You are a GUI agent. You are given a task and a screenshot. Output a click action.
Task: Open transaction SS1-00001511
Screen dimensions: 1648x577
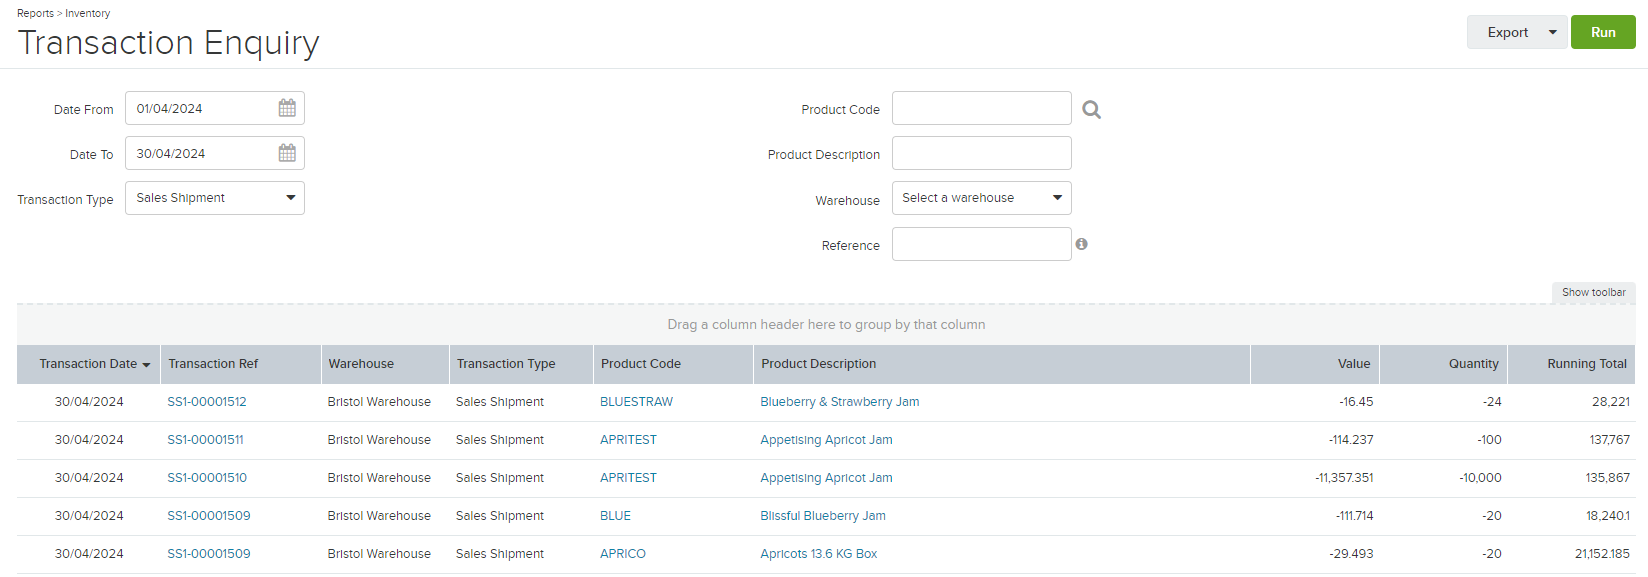click(x=205, y=440)
